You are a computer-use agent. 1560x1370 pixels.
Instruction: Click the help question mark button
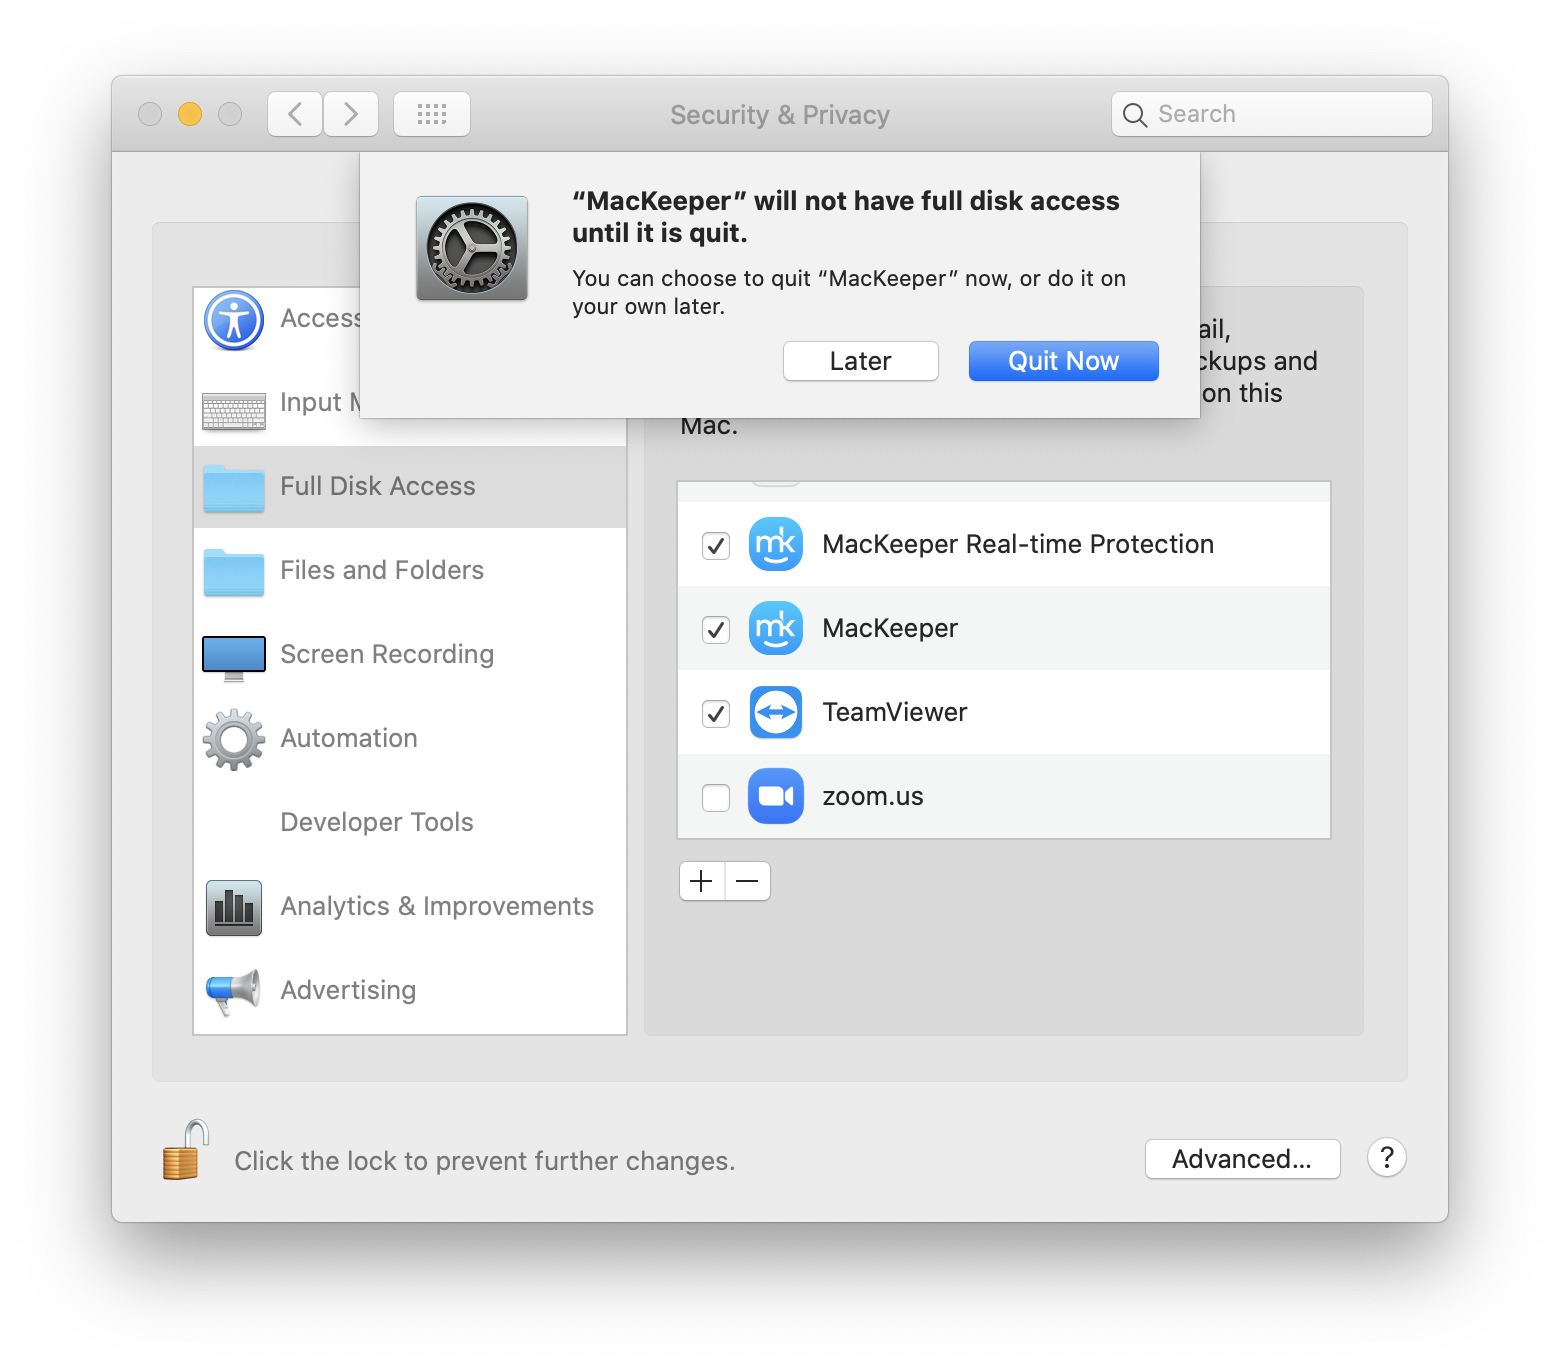click(1387, 1158)
